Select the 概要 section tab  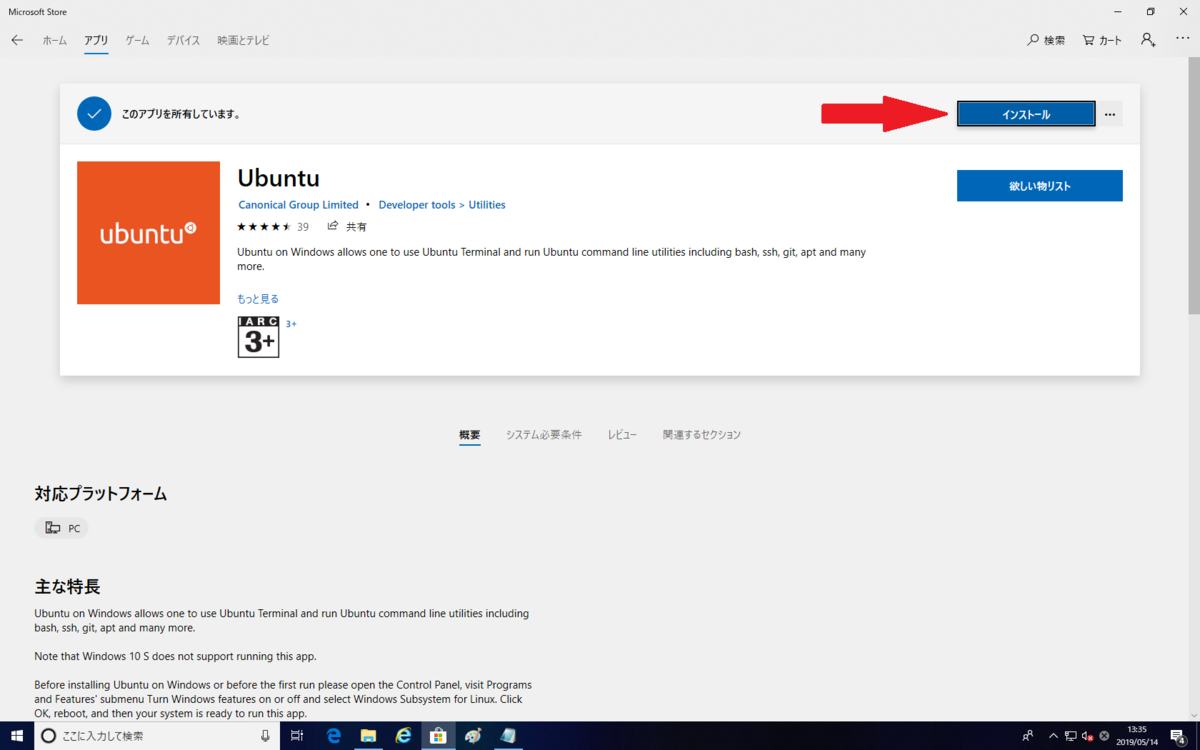(470, 435)
